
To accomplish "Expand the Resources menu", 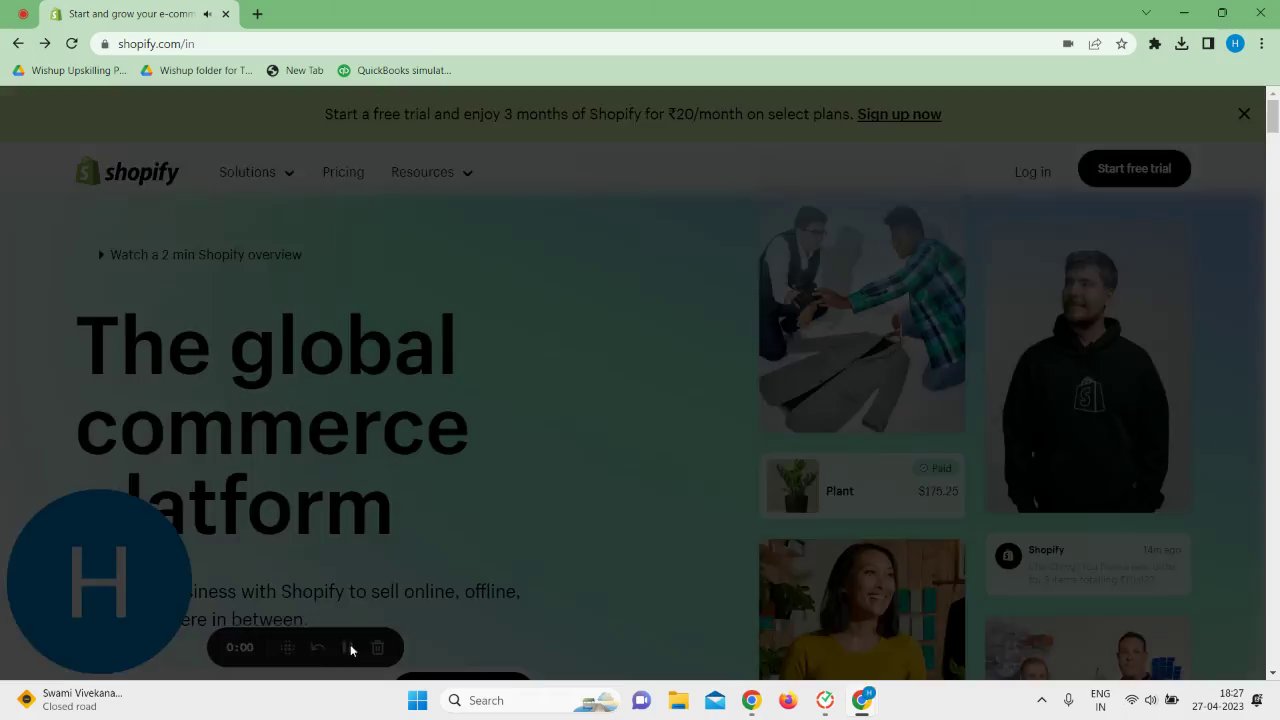I will [x=432, y=172].
